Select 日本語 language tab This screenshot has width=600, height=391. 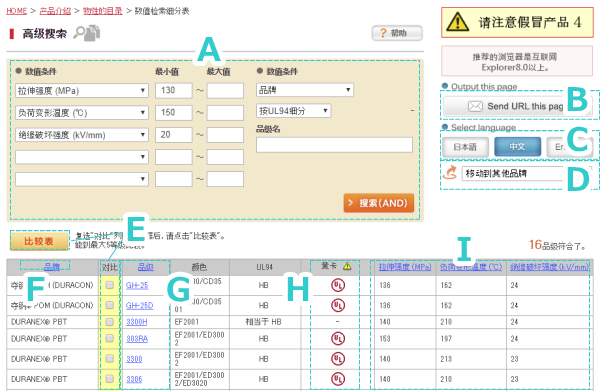pos(465,147)
